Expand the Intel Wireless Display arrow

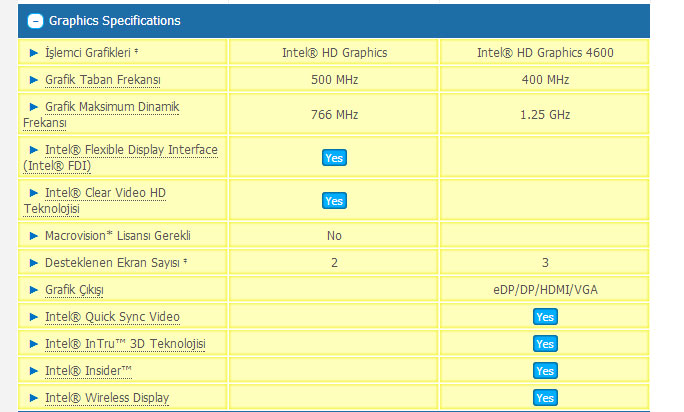(x=34, y=398)
